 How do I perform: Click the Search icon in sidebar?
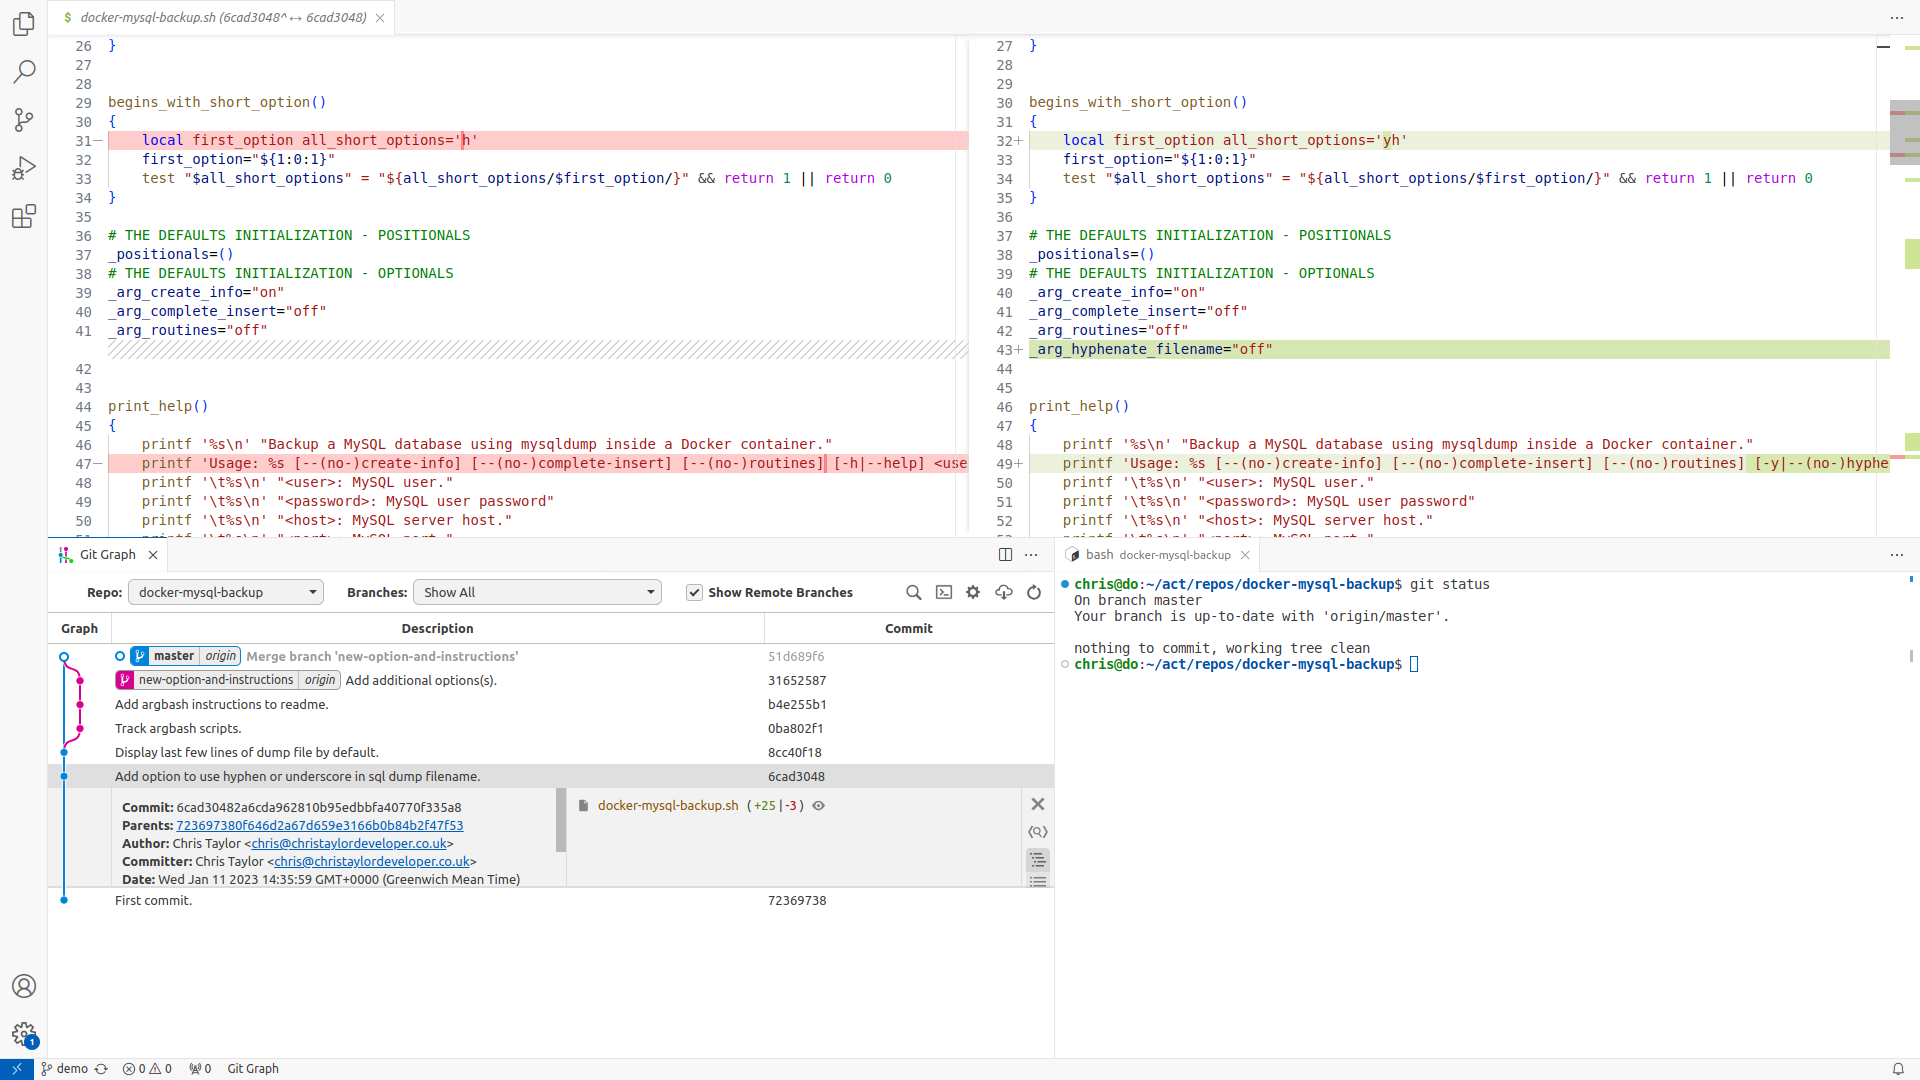[x=24, y=70]
